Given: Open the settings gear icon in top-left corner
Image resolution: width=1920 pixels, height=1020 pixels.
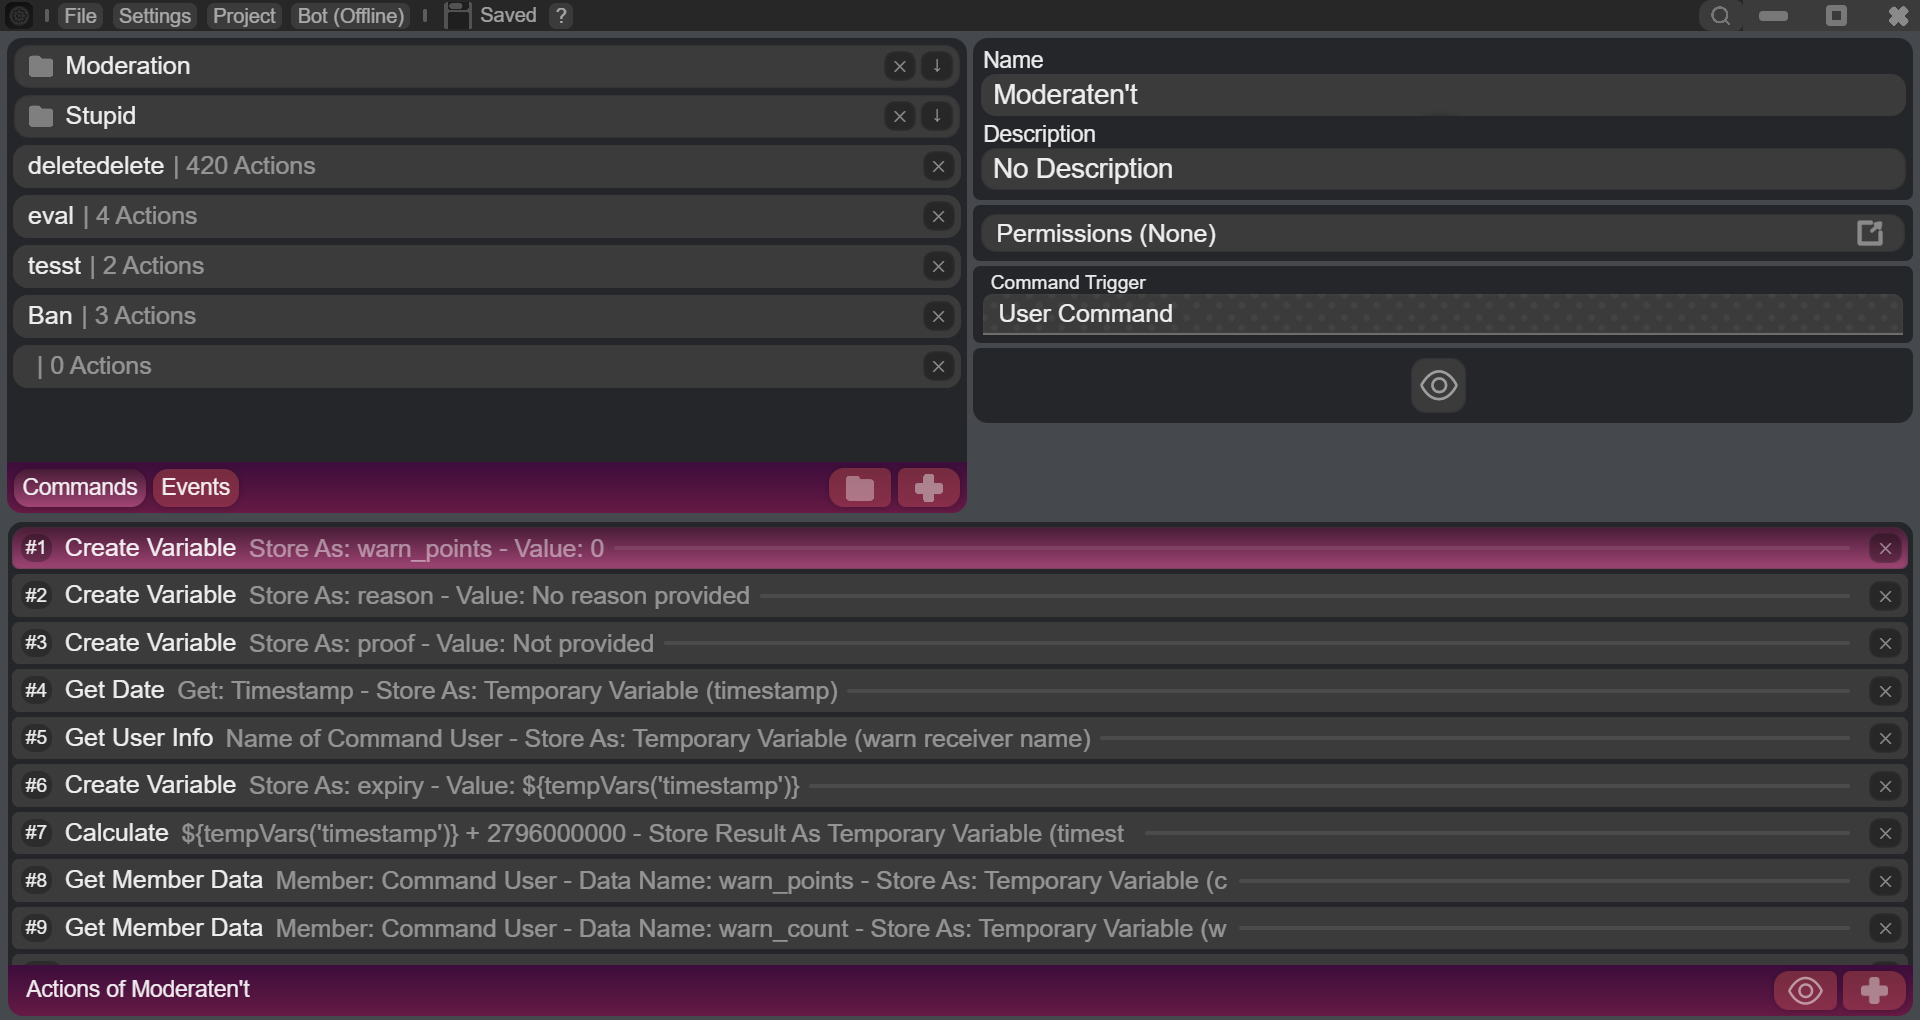Looking at the screenshot, I should [18, 15].
